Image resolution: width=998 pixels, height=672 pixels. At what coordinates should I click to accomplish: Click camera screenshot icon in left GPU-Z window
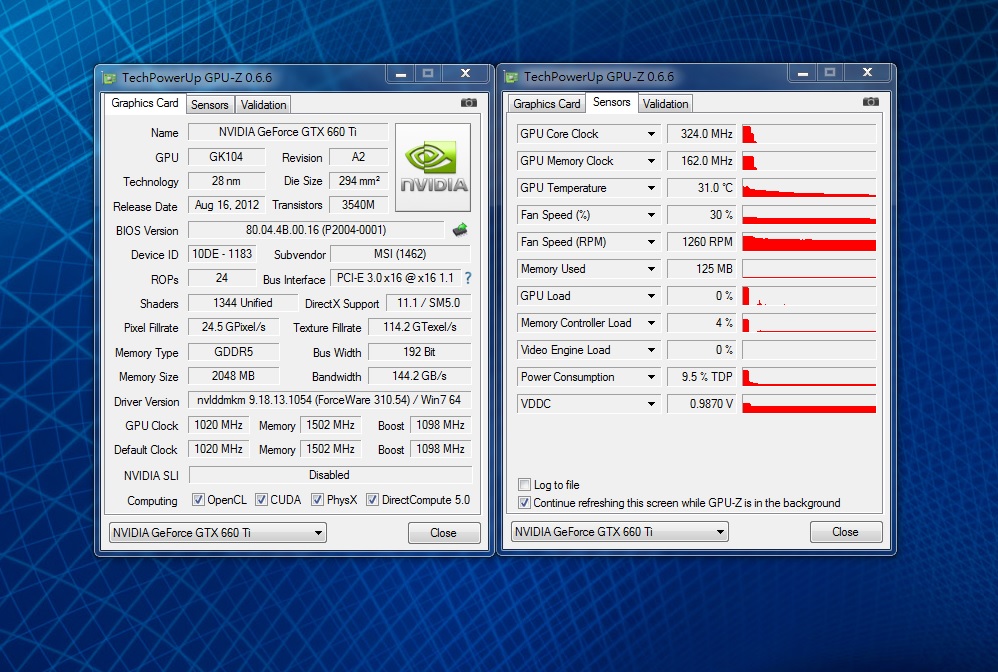468,102
